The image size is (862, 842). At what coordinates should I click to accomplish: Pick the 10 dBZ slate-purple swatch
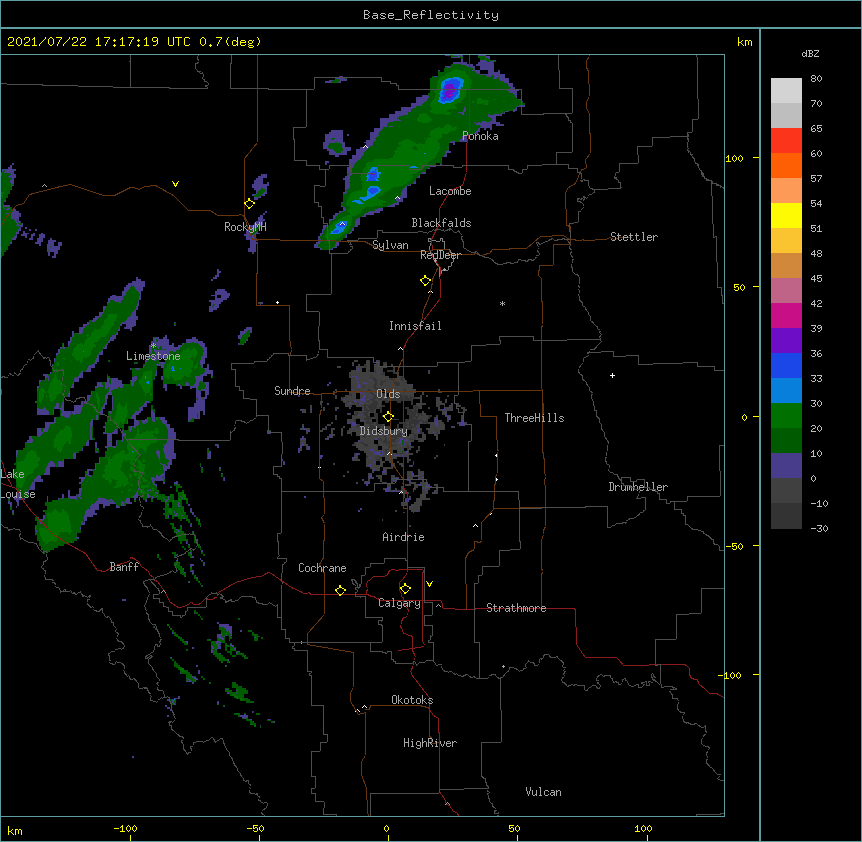[786, 466]
